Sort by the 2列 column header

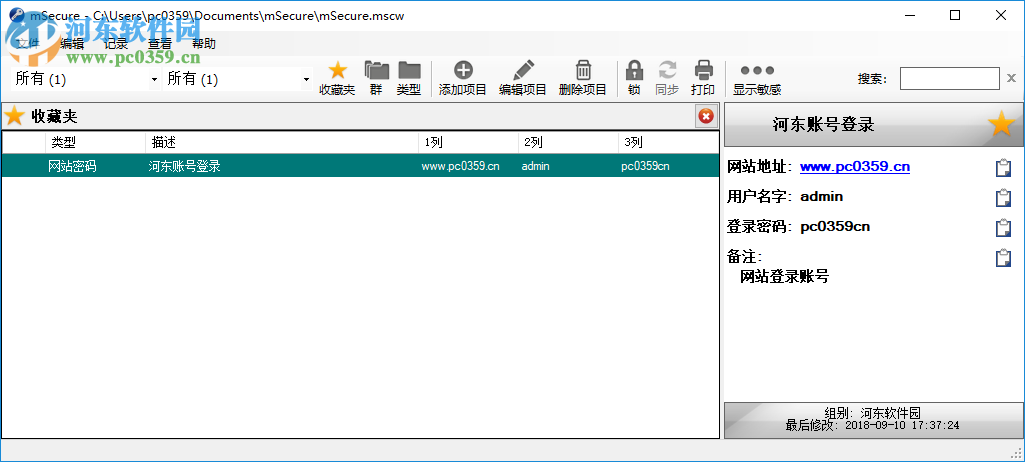point(569,142)
